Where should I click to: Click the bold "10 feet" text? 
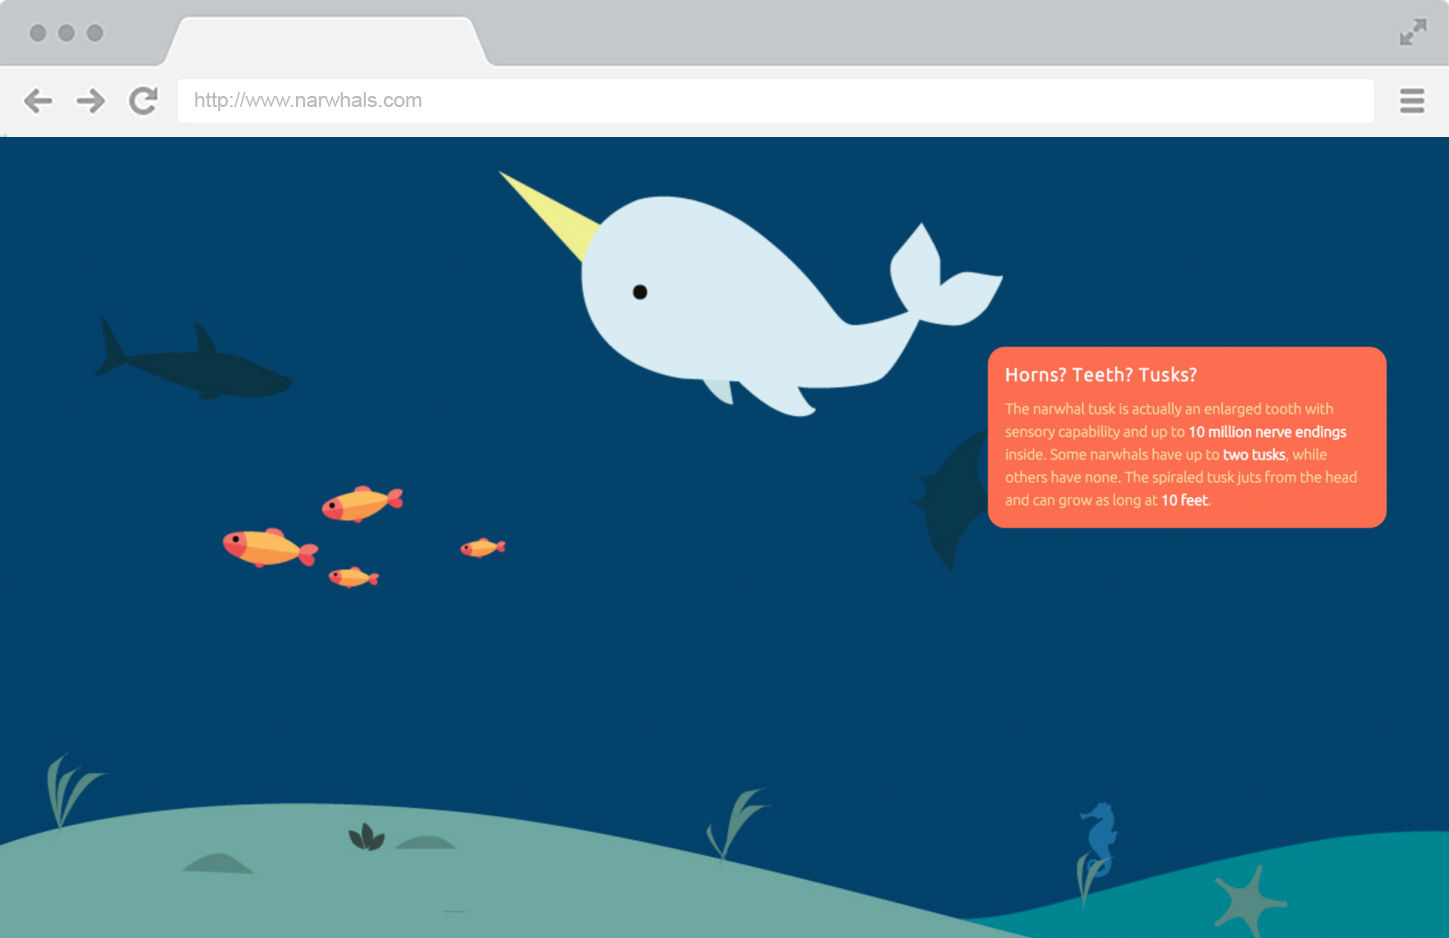click(1184, 500)
